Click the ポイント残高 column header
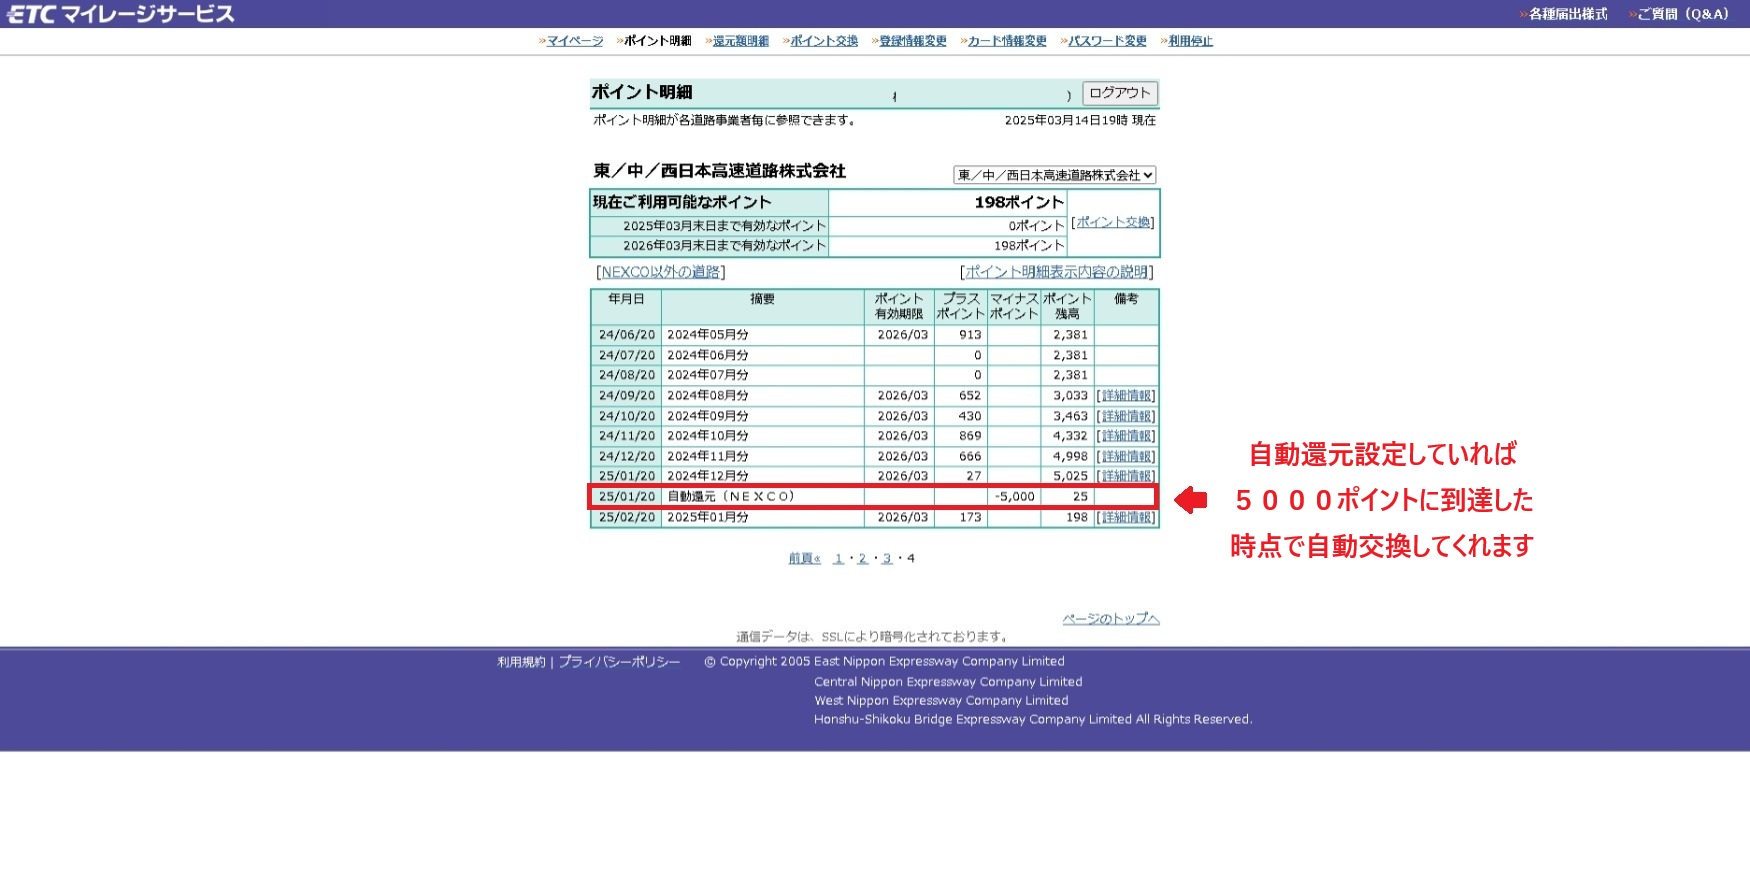Image resolution: width=1750 pixels, height=891 pixels. click(1067, 306)
